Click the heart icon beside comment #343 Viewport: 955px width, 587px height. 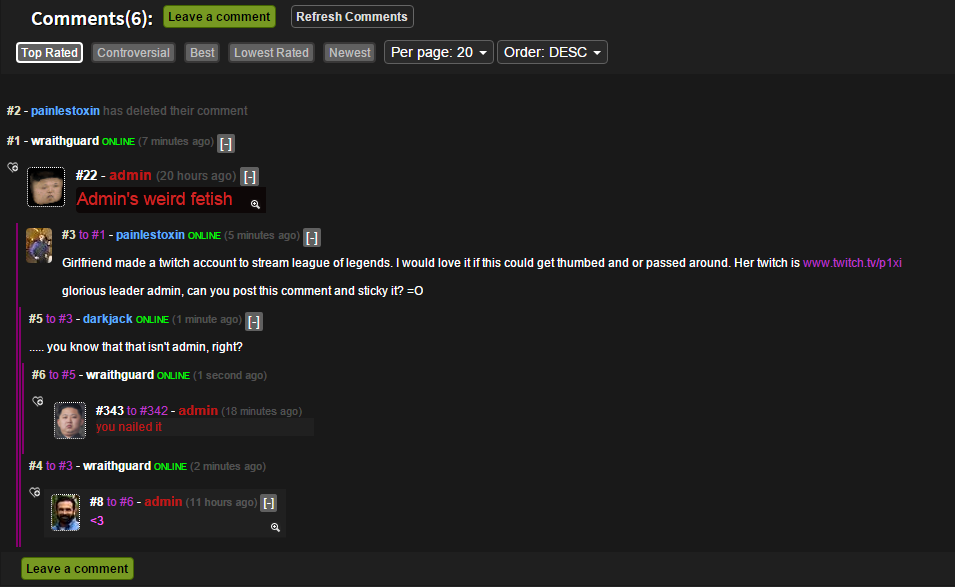coord(38,401)
